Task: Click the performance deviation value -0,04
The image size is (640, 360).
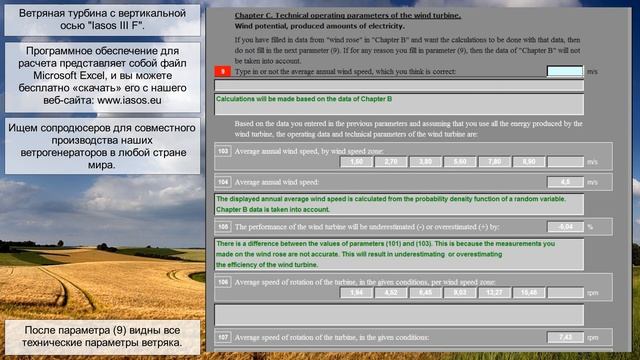Action: tap(565, 227)
